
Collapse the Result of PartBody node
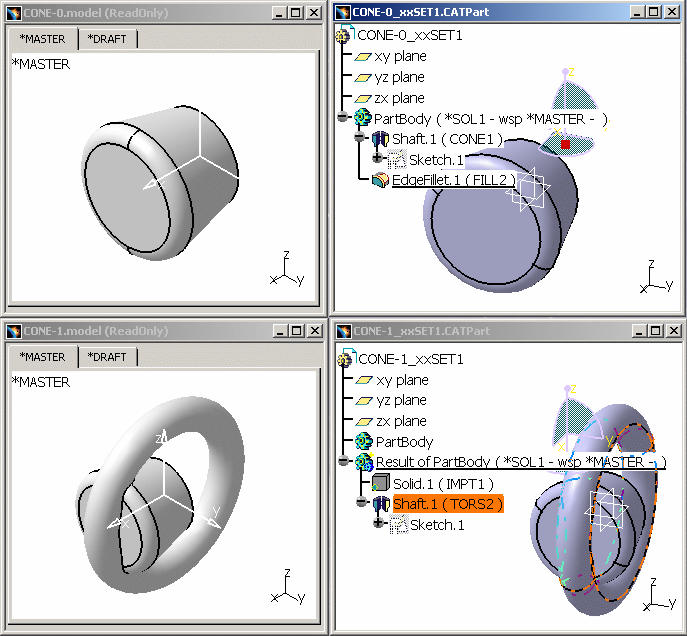(x=344, y=462)
